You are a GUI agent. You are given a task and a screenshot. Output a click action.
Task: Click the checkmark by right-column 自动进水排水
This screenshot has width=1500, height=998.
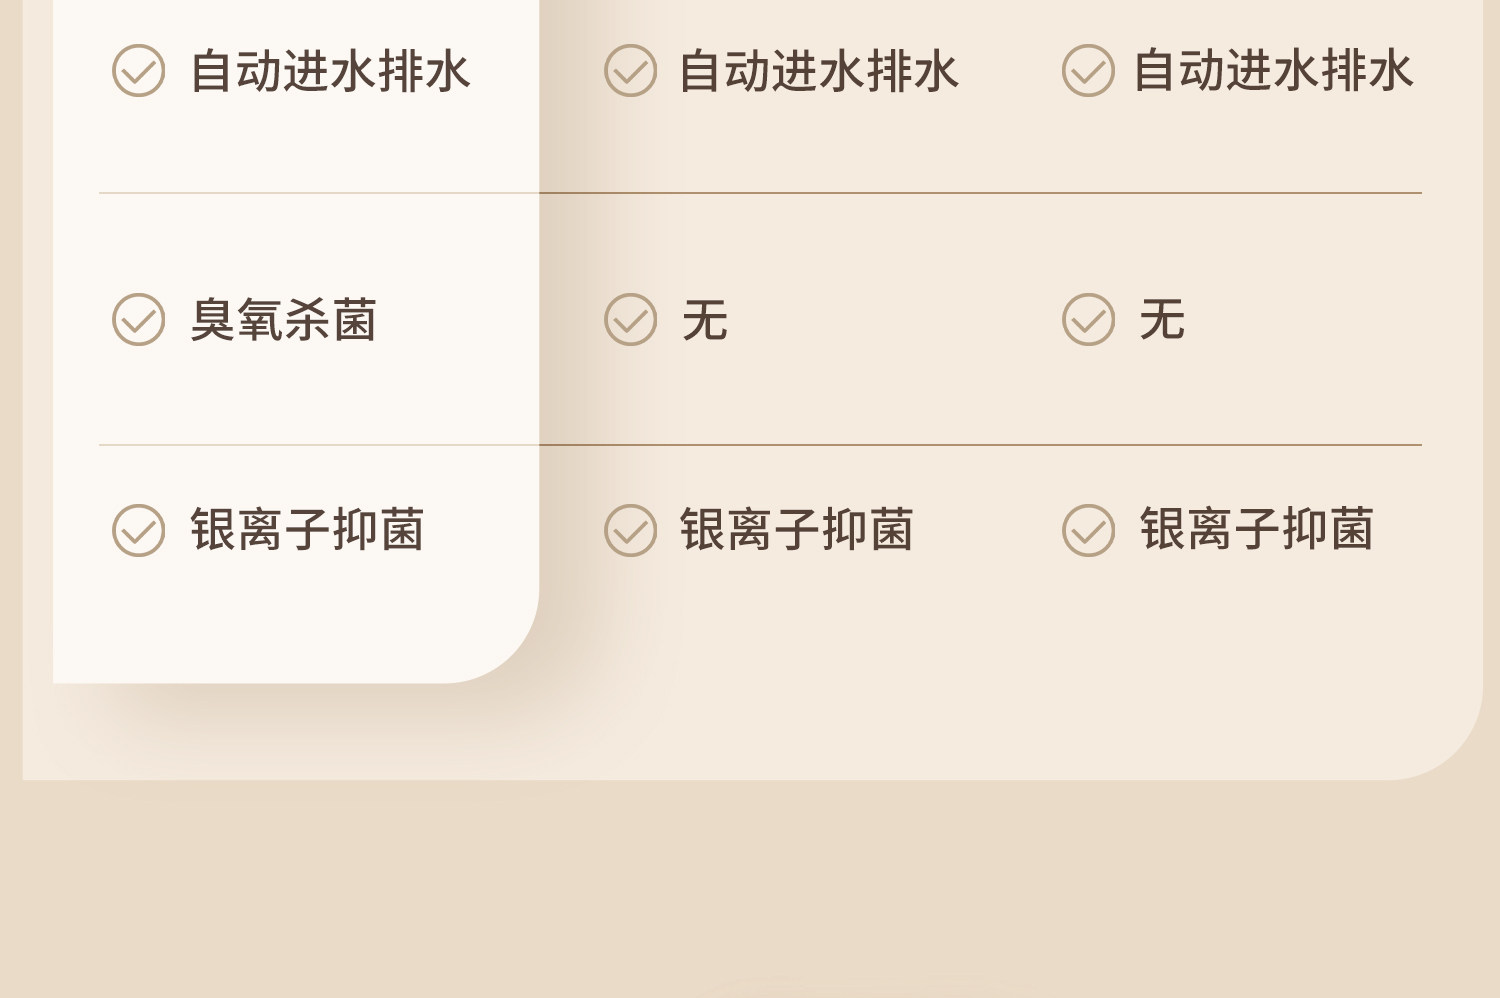(1088, 71)
